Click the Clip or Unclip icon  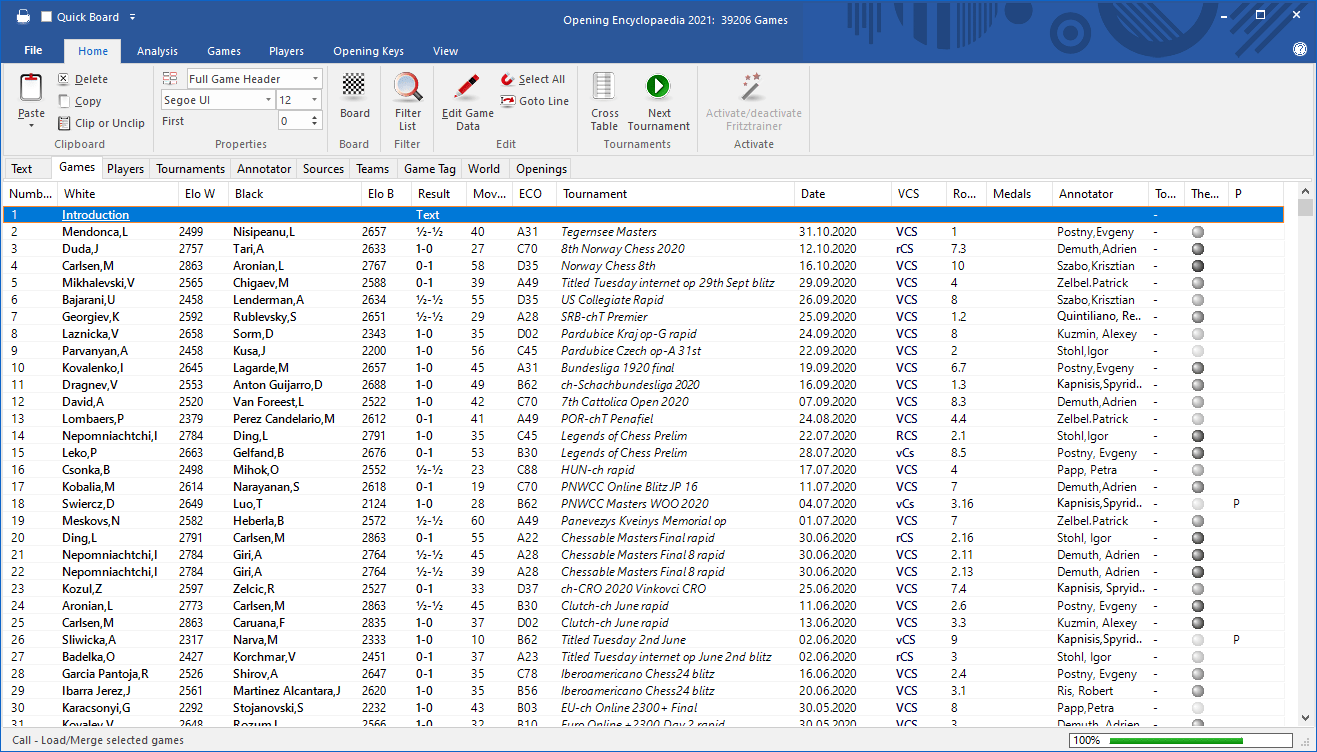[x=64, y=123]
